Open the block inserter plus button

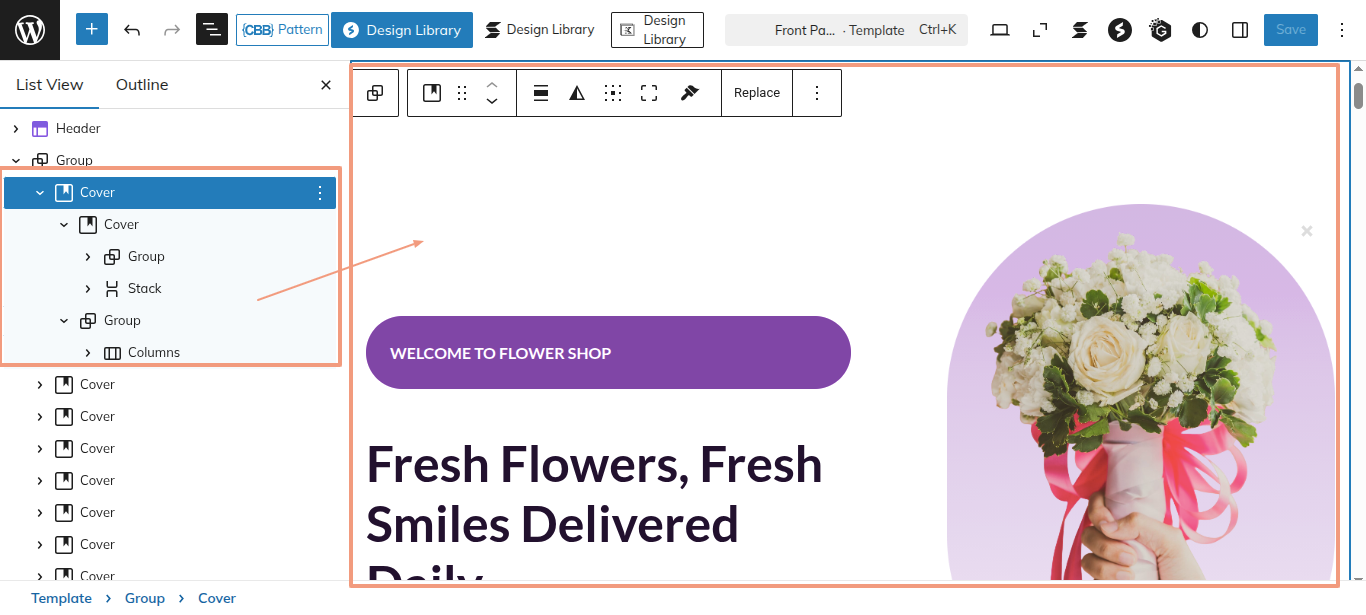pos(92,30)
